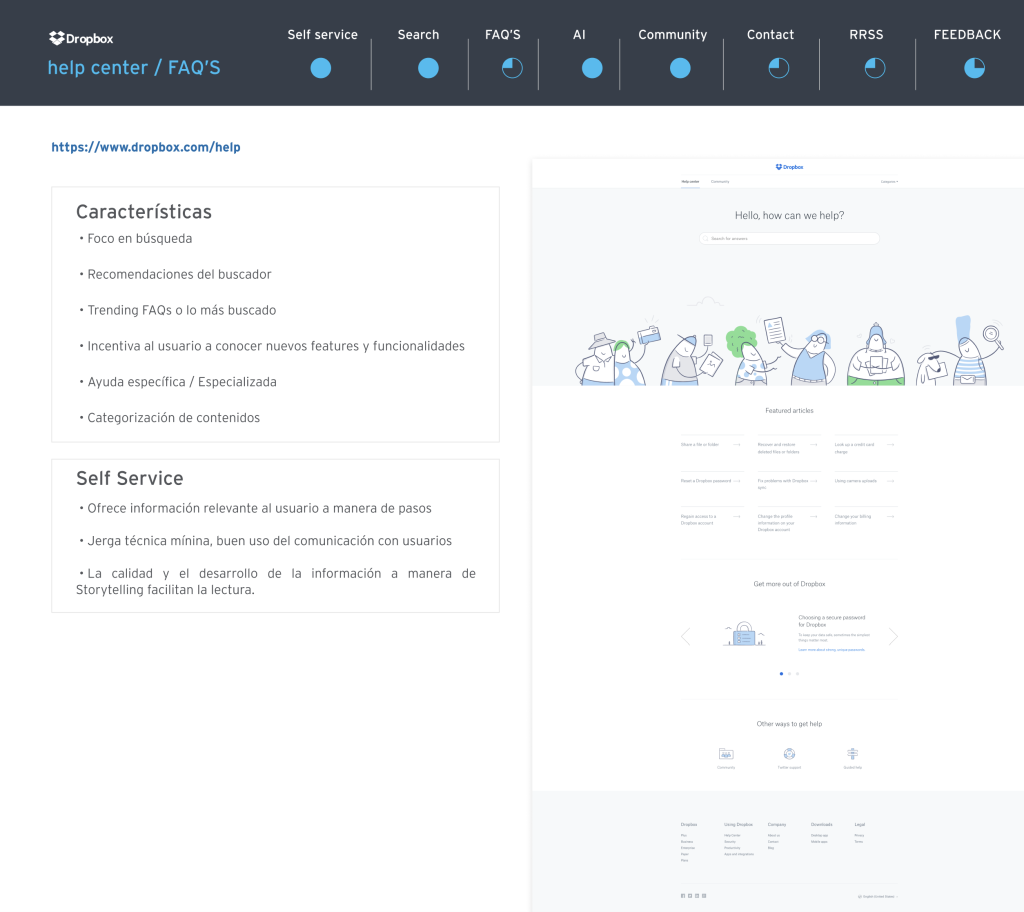
Task: Click the magnifier icon in the search box
Action: coord(706,238)
